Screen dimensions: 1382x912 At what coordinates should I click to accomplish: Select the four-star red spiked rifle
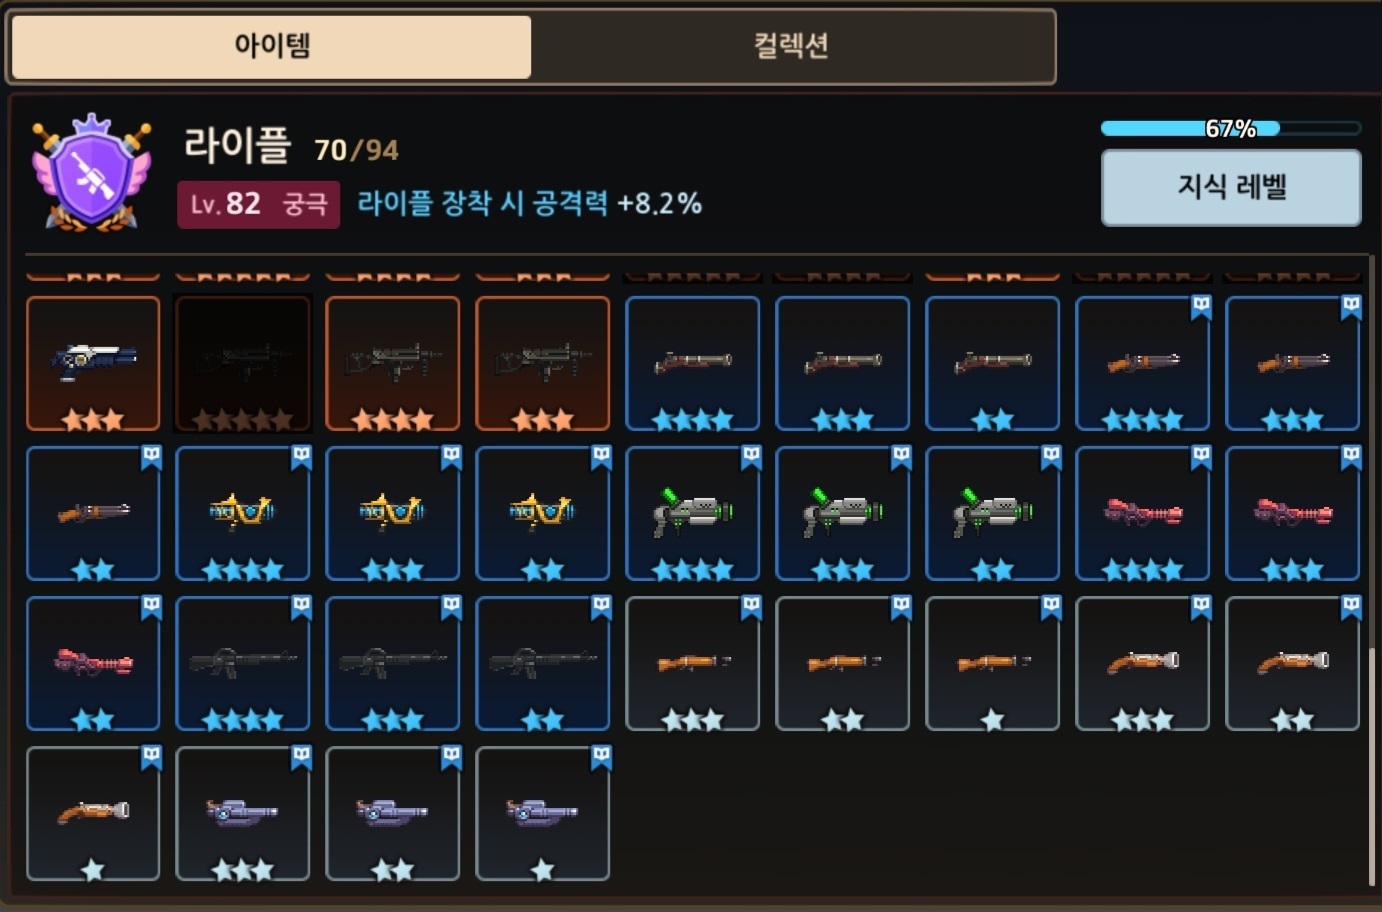(1143, 514)
